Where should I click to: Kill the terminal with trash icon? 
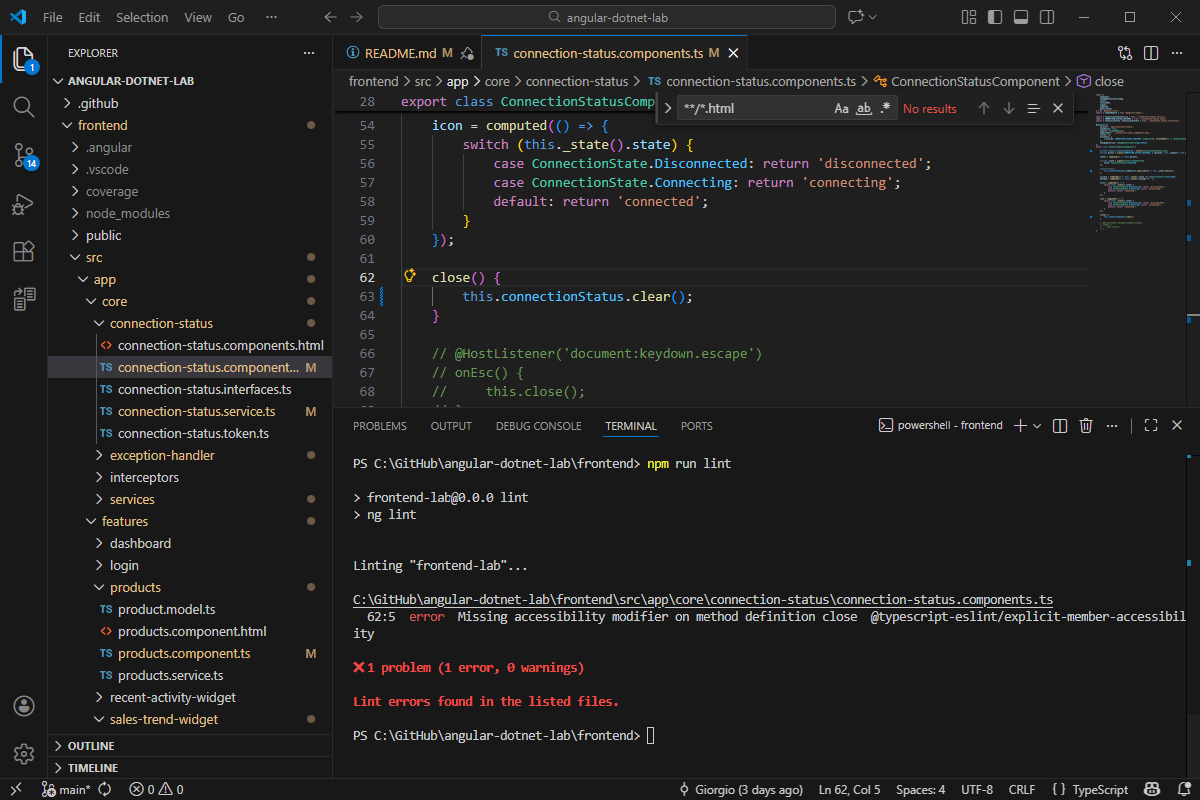(1086, 425)
